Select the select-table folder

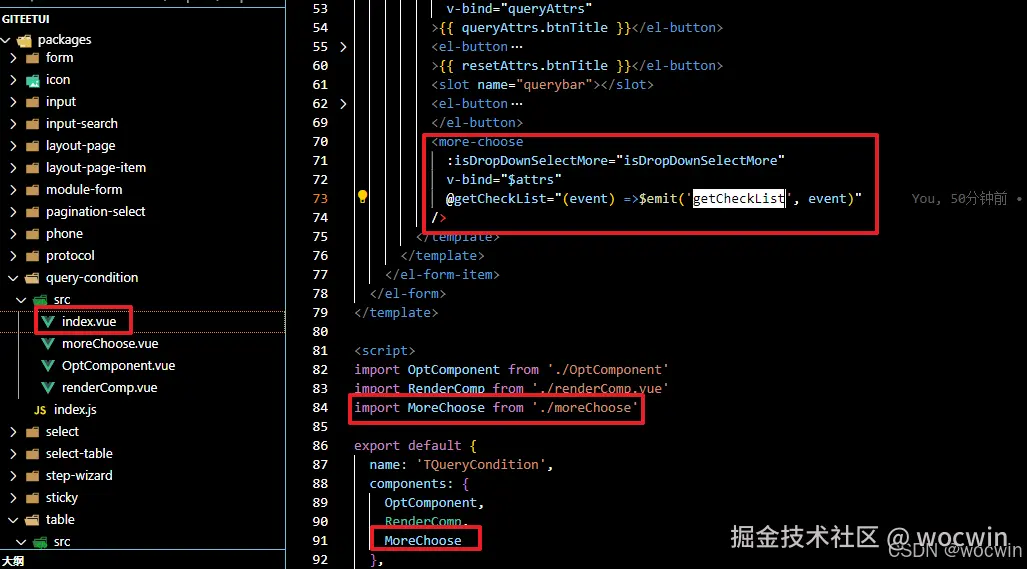tap(79, 454)
